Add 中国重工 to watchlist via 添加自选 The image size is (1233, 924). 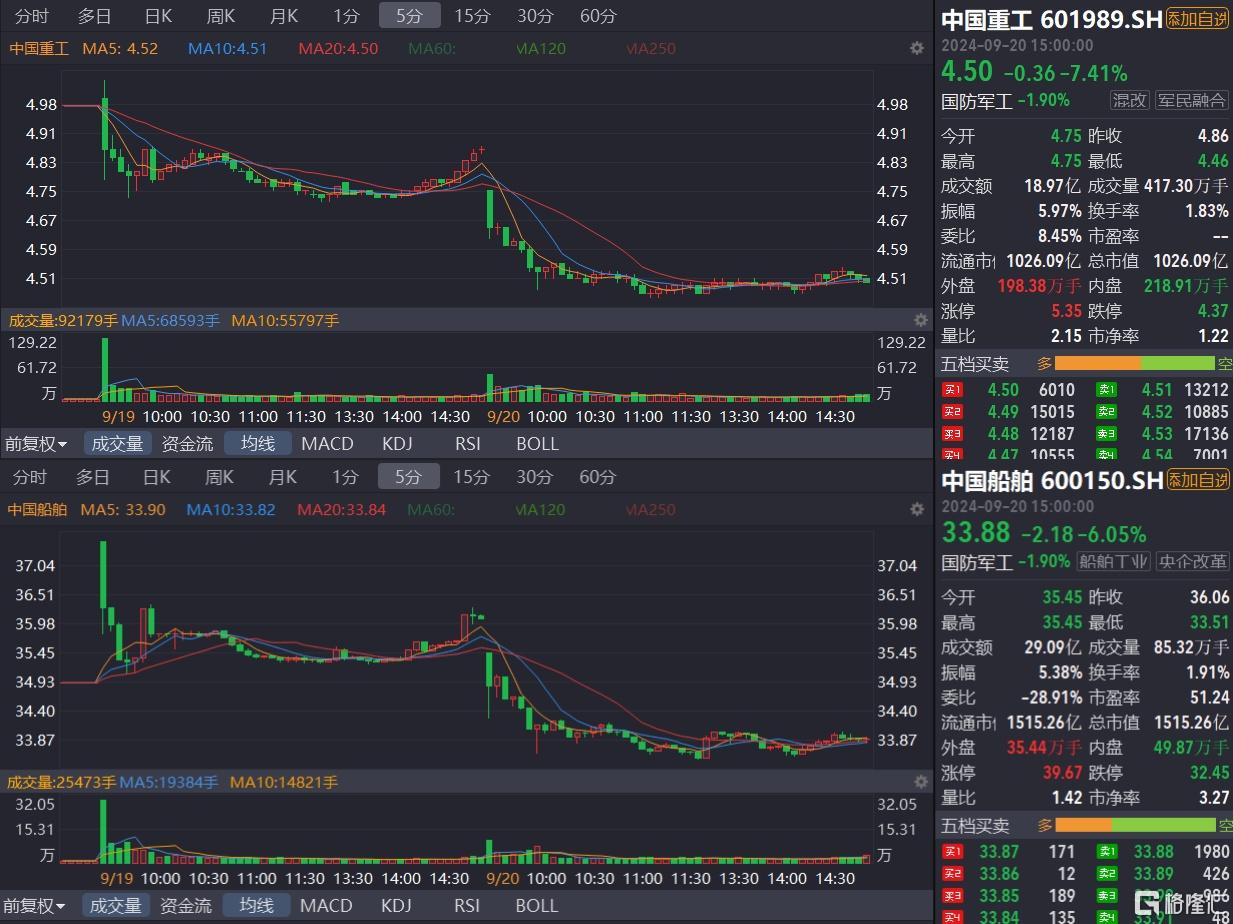coord(1198,19)
